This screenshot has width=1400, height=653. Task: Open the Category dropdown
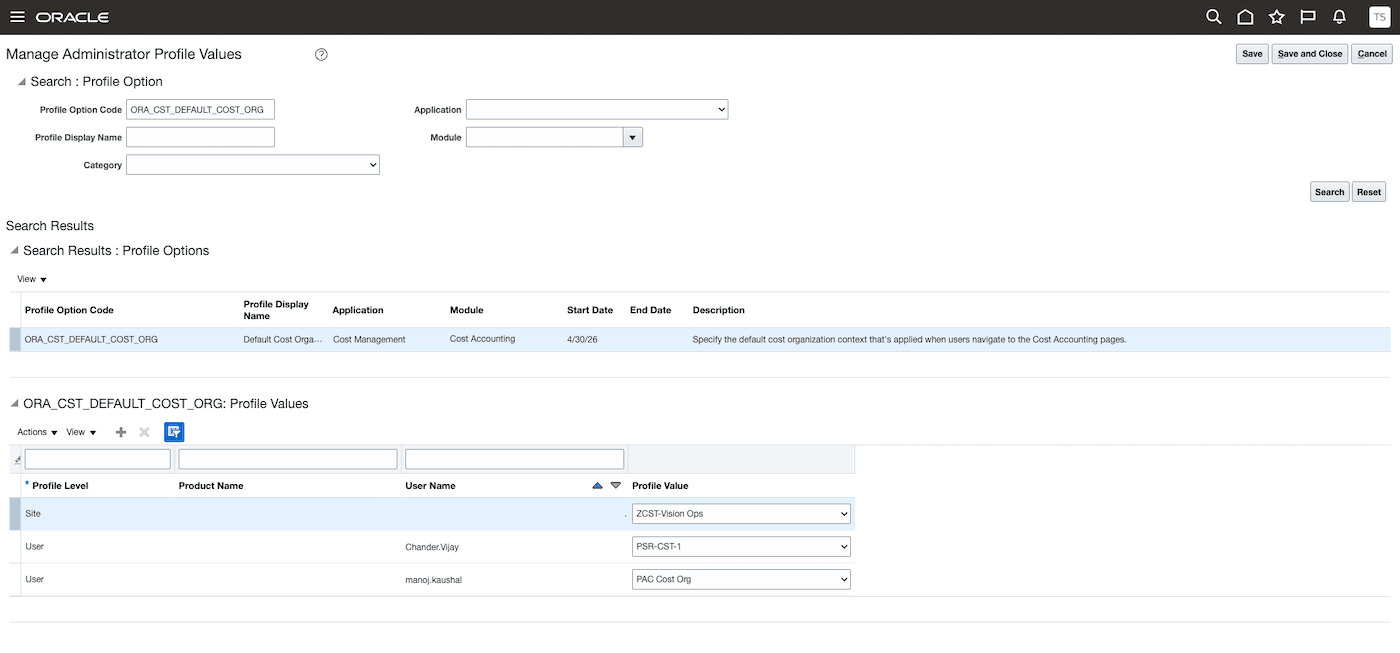(253, 165)
